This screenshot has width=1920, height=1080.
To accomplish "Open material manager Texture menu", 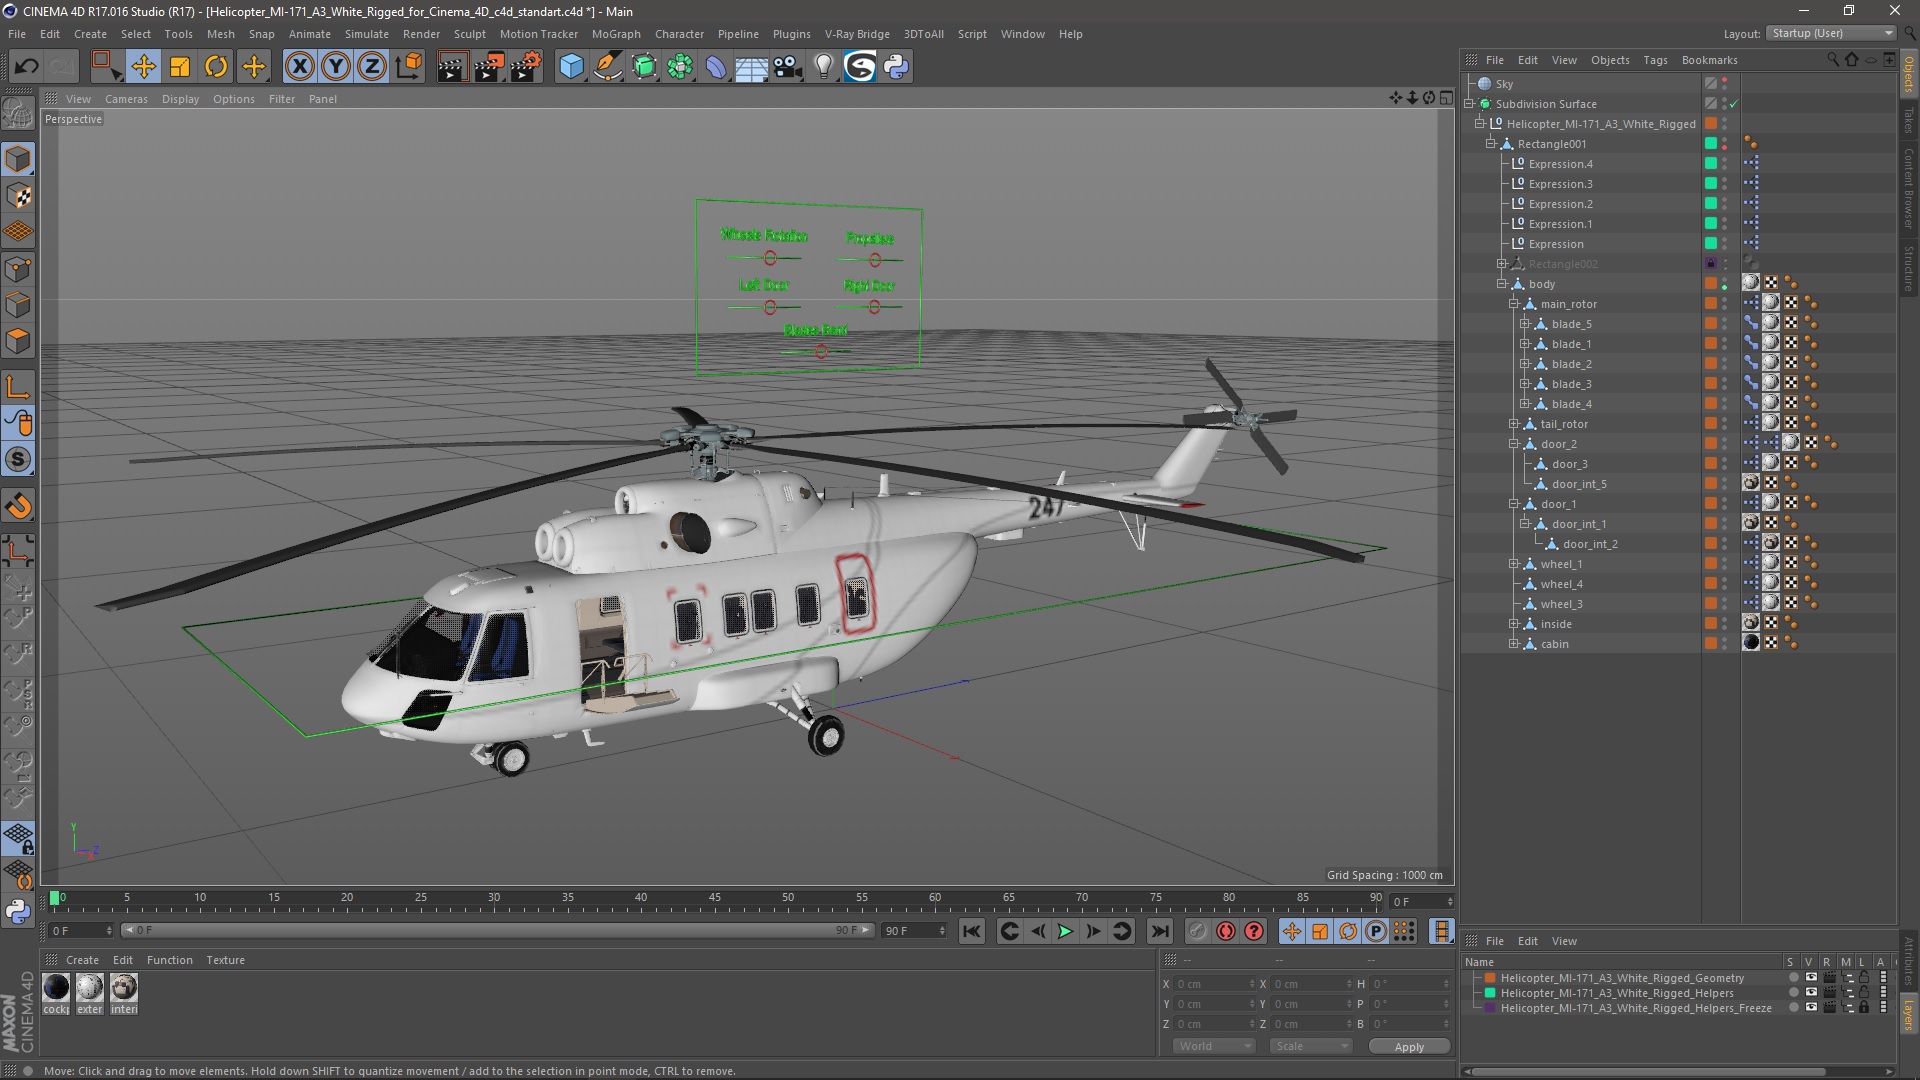I will (x=225, y=960).
